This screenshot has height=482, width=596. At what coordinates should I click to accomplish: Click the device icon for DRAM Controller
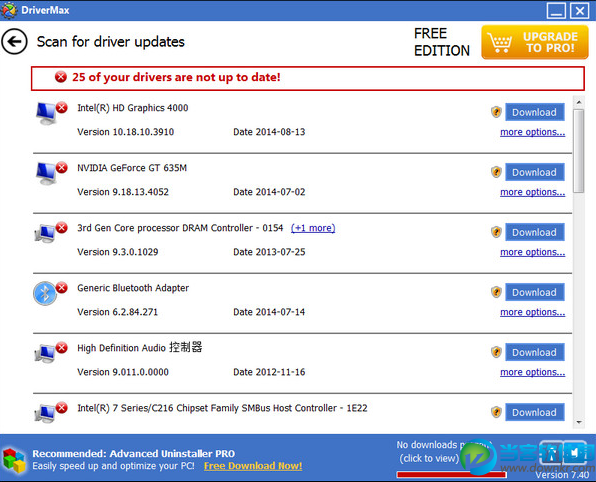(x=45, y=233)
